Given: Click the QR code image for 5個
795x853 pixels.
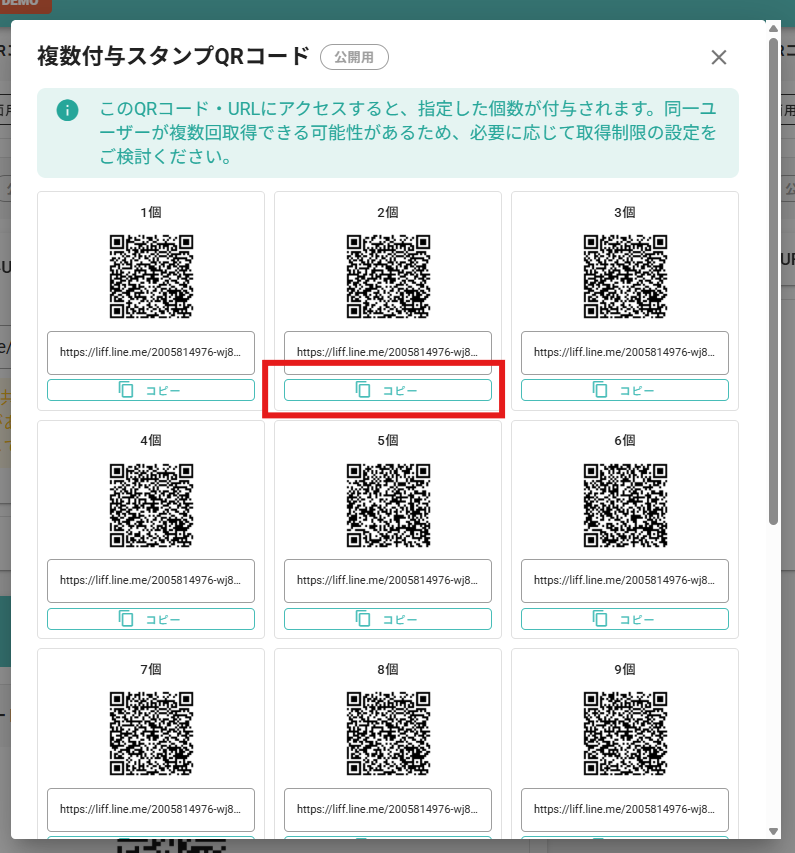Looking at the screenshot, I should click(x=389, y=505).
